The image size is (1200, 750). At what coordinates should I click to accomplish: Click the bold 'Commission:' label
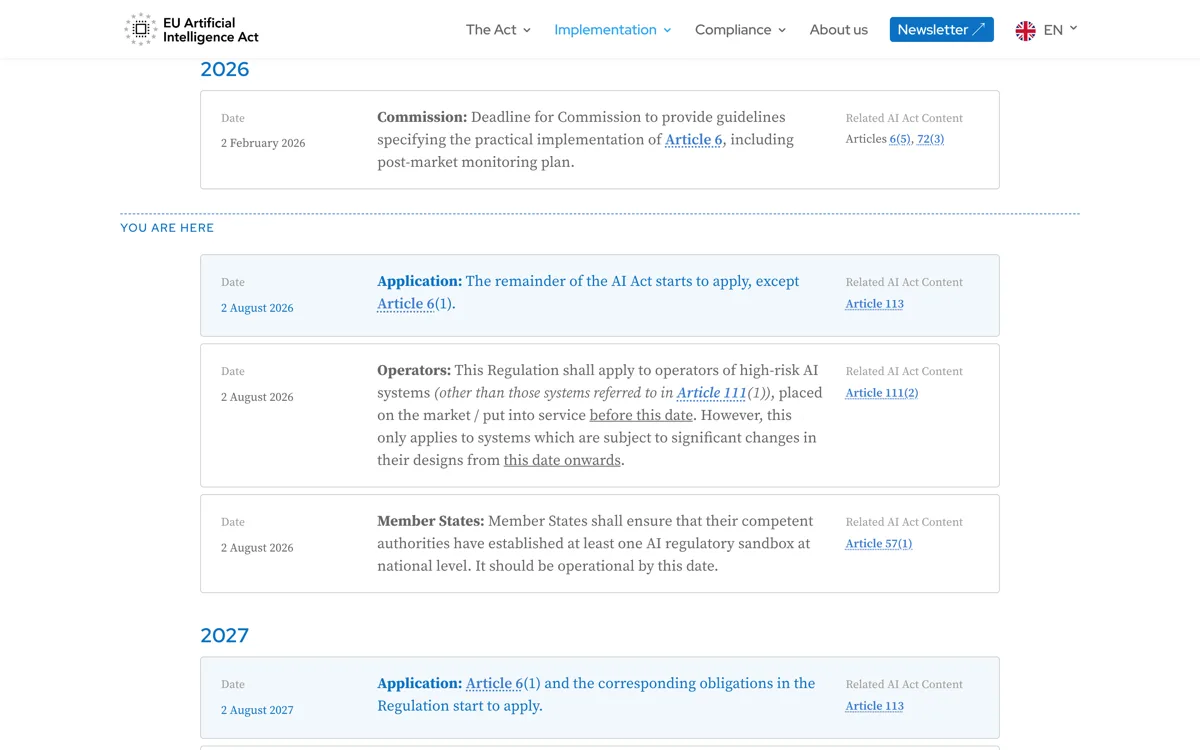pos(422,117)
